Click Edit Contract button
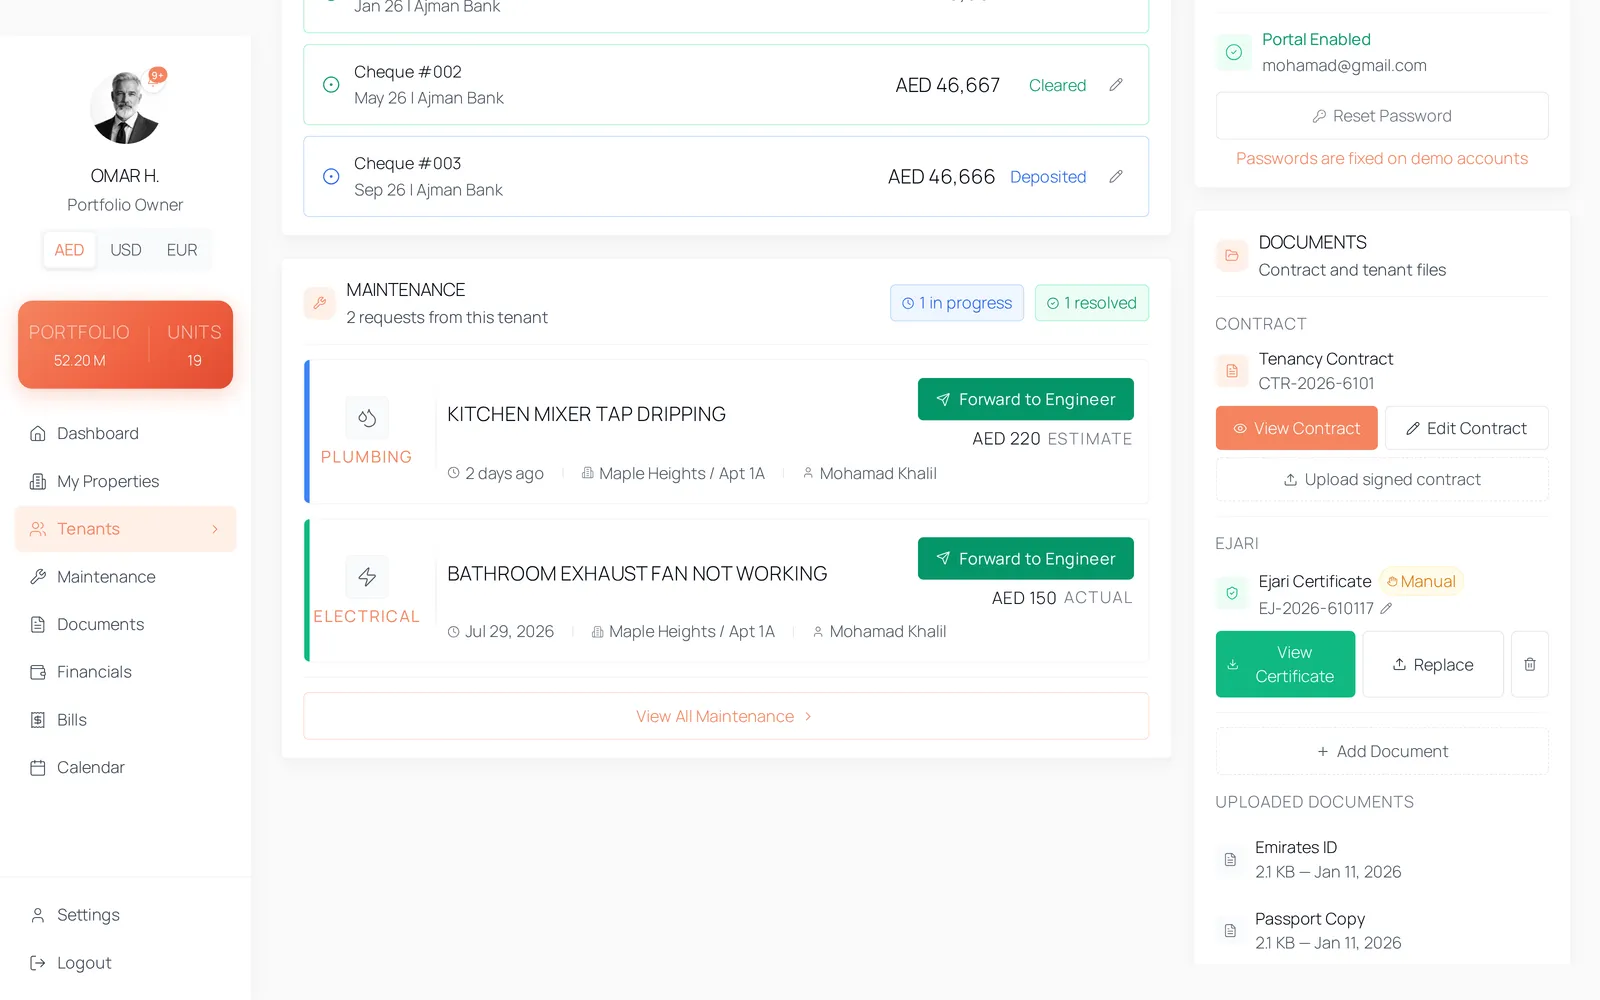The width and height of the screenshot is (1600, 1000). [1467, 428]
